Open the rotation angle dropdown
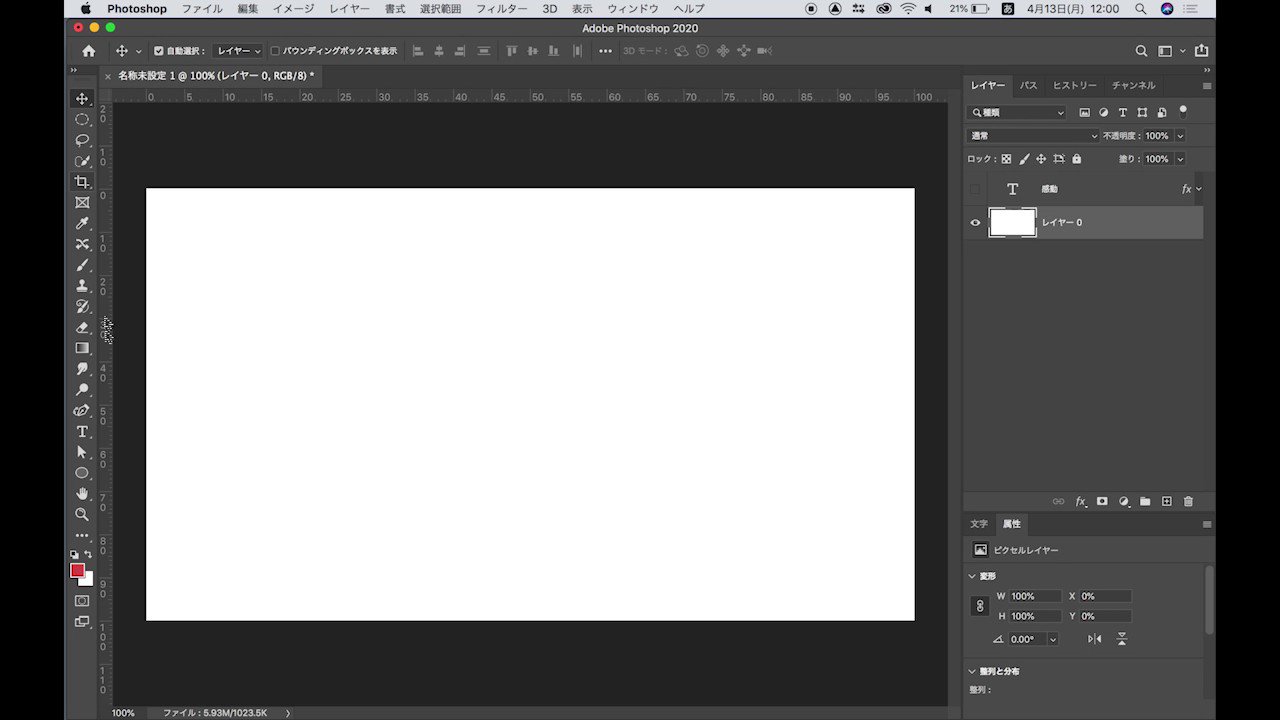 pyautogui.click(x=1053, y=639)
